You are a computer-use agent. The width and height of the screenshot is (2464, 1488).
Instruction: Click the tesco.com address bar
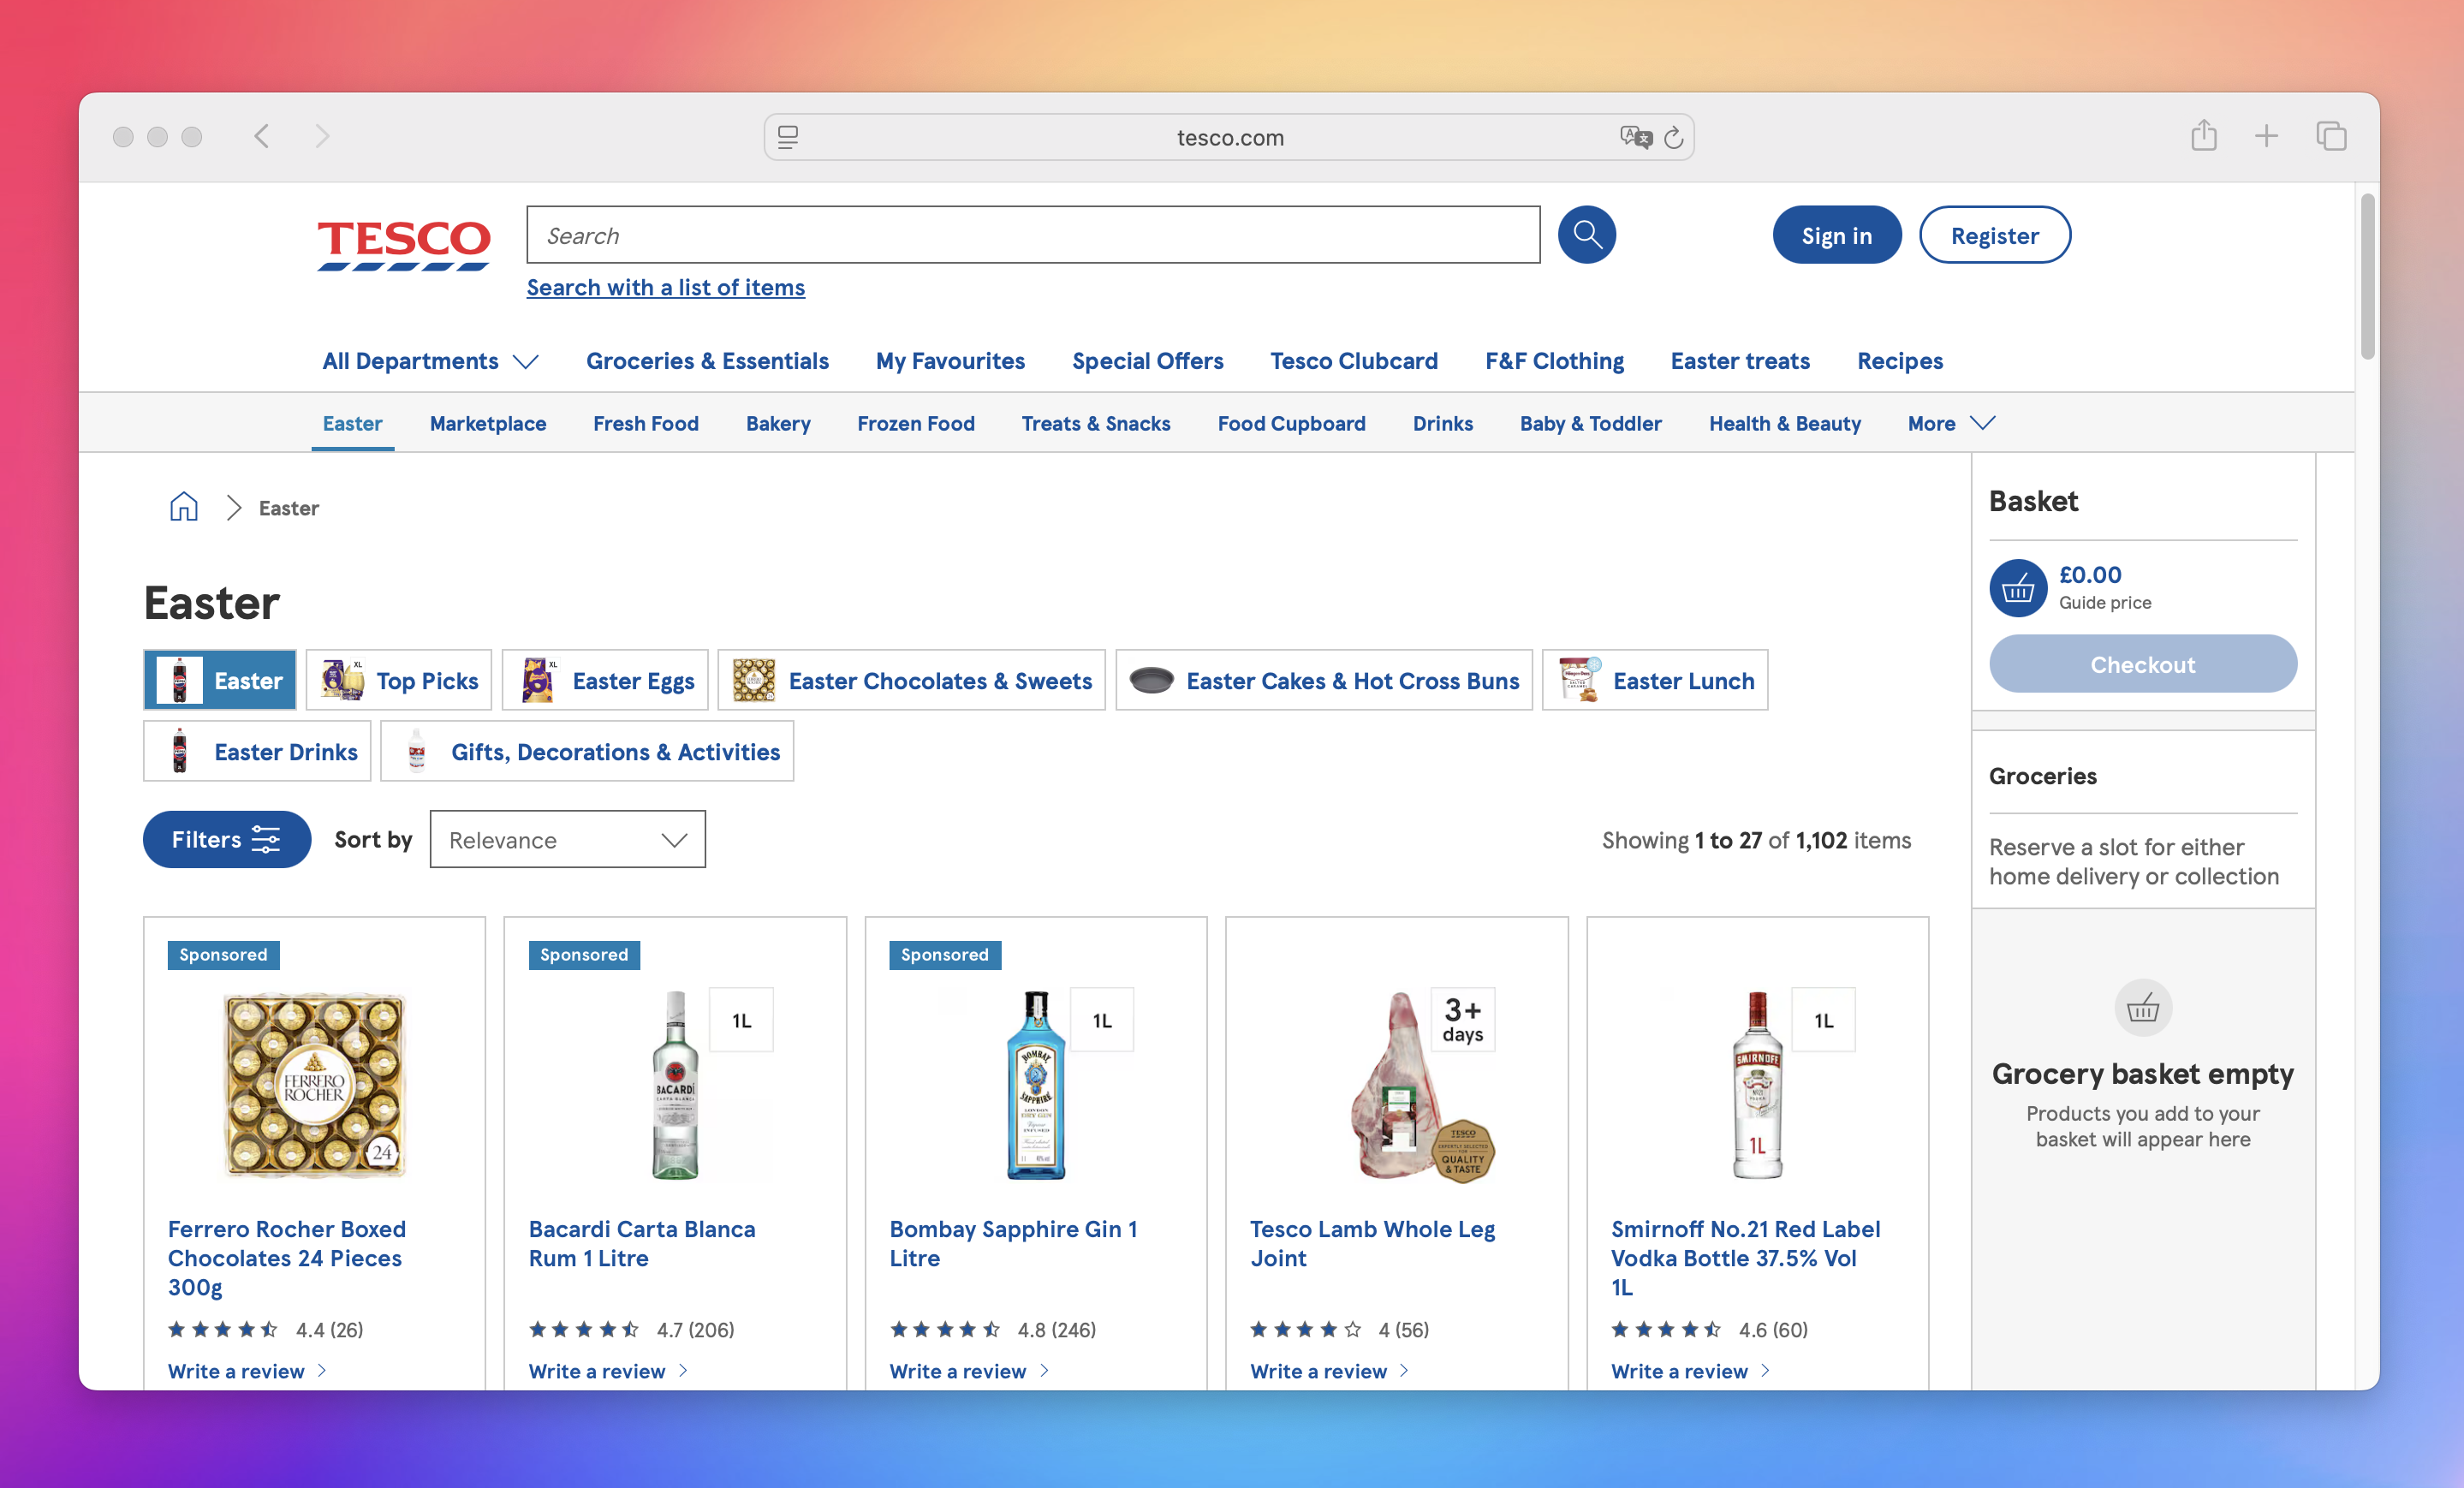click(1229, 137)
